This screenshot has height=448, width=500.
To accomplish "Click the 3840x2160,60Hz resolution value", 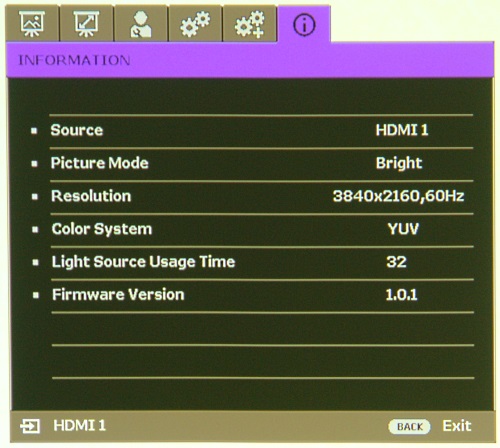I will 399,196.
